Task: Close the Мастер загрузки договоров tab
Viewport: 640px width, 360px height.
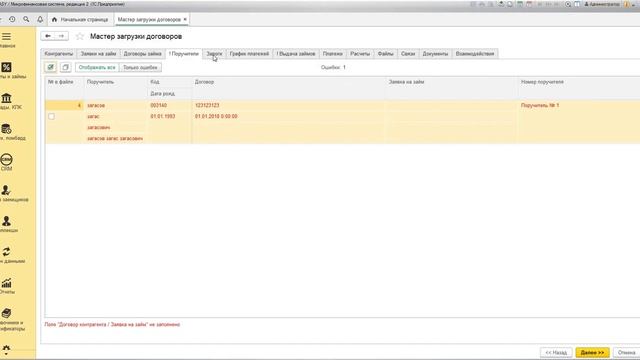Action: coord(185,19)
